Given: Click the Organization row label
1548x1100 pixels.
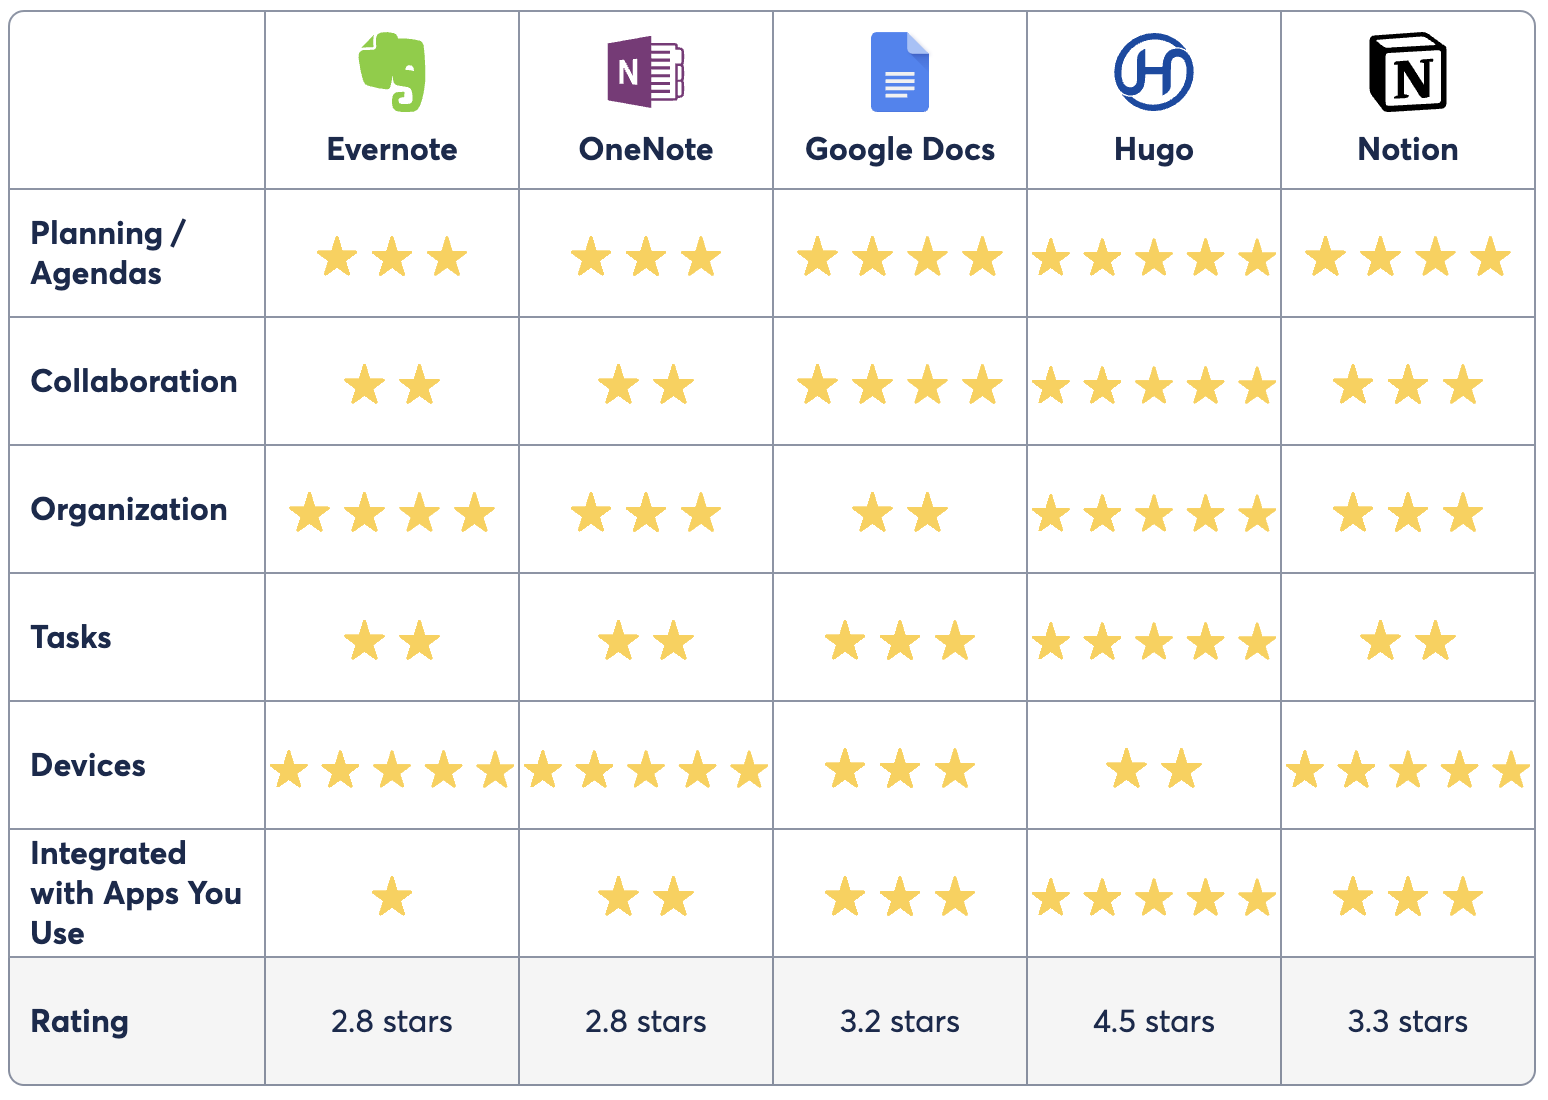Looking at the screenshot, I should pos(129,510).
